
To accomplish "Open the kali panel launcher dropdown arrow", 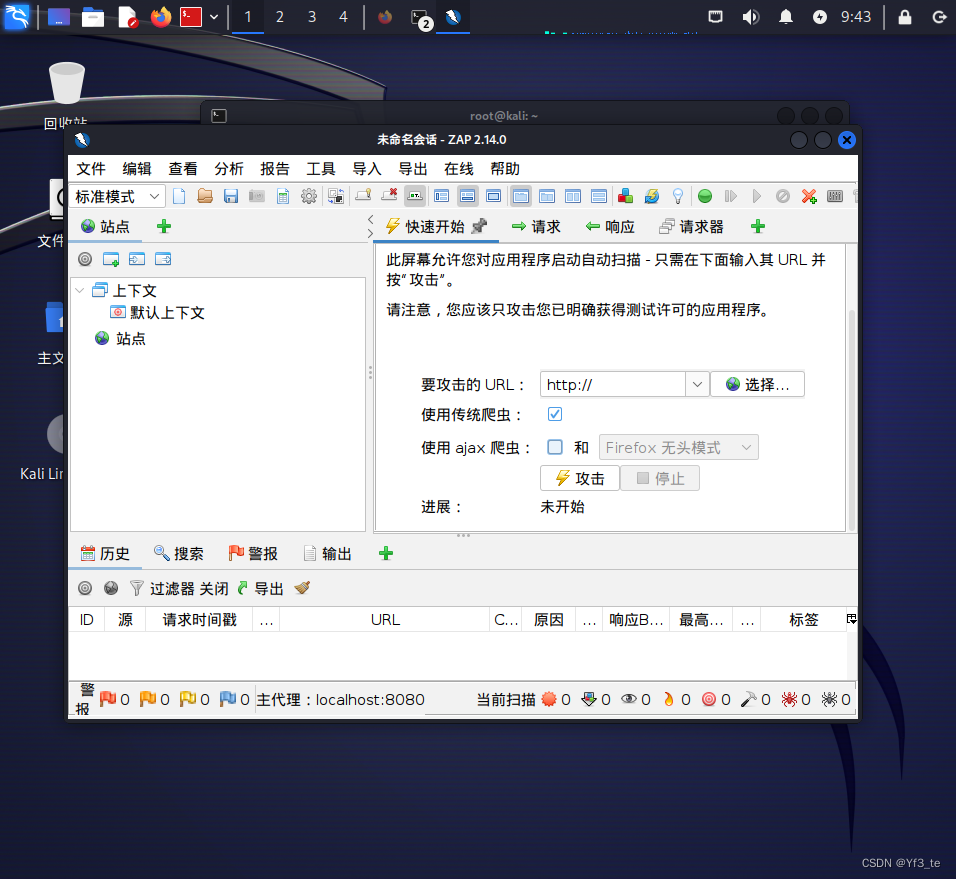I will coord(214,17).
